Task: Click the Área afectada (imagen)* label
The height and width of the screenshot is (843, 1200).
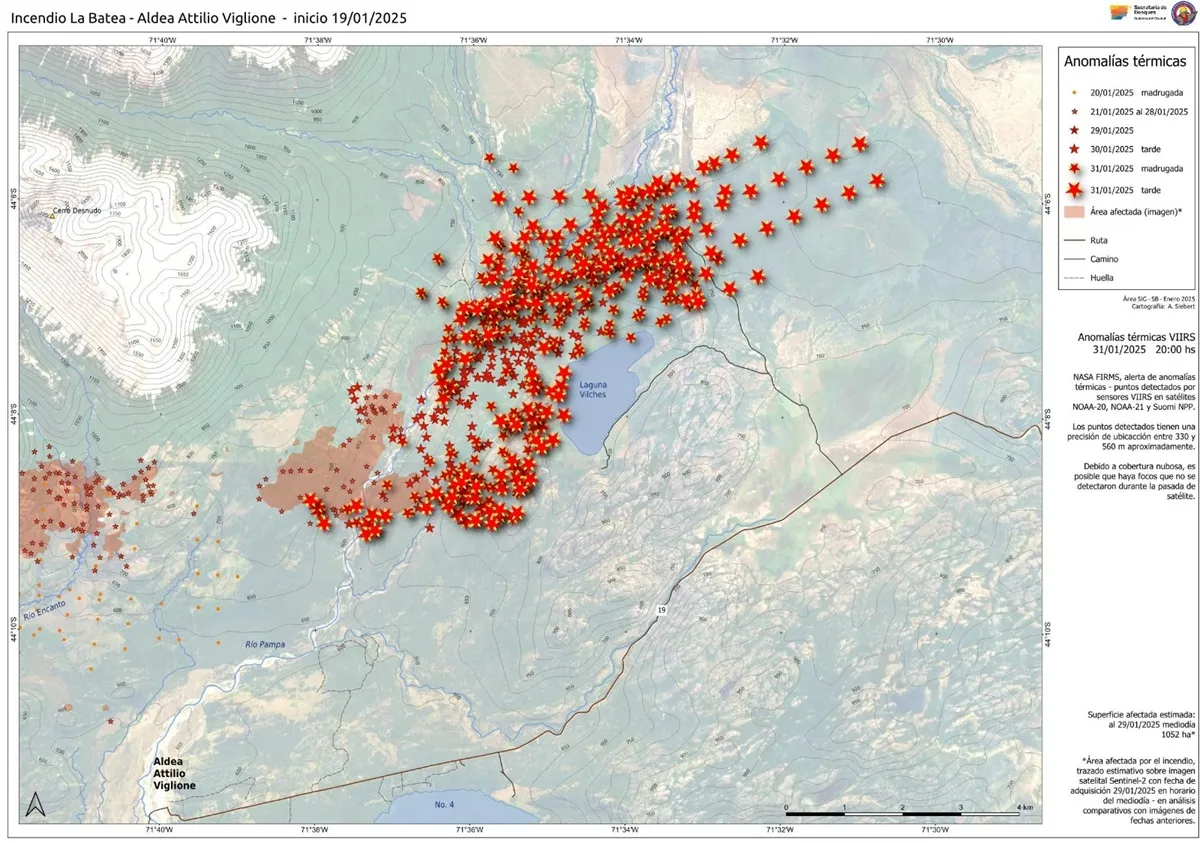Action: pos(1137,211)
